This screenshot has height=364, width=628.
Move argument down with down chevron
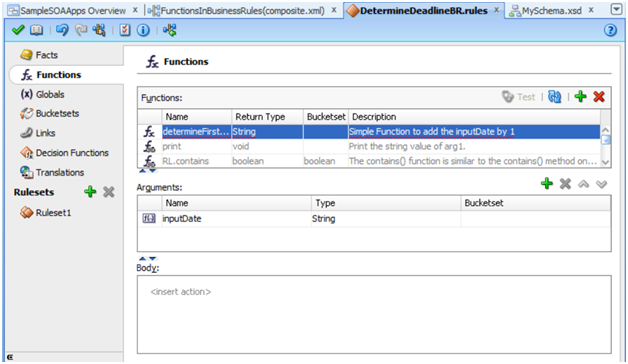coord(601,184)
